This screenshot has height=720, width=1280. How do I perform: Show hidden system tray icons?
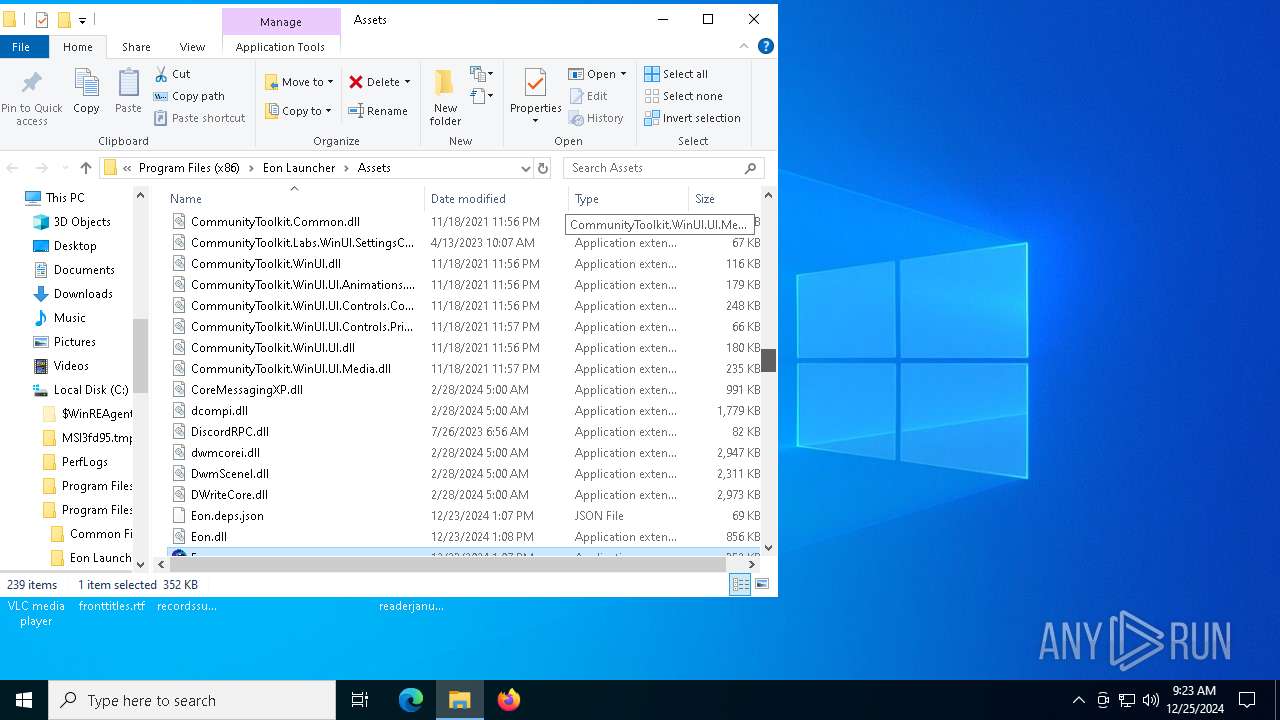pyautogui.click(x=1078, y=700)
